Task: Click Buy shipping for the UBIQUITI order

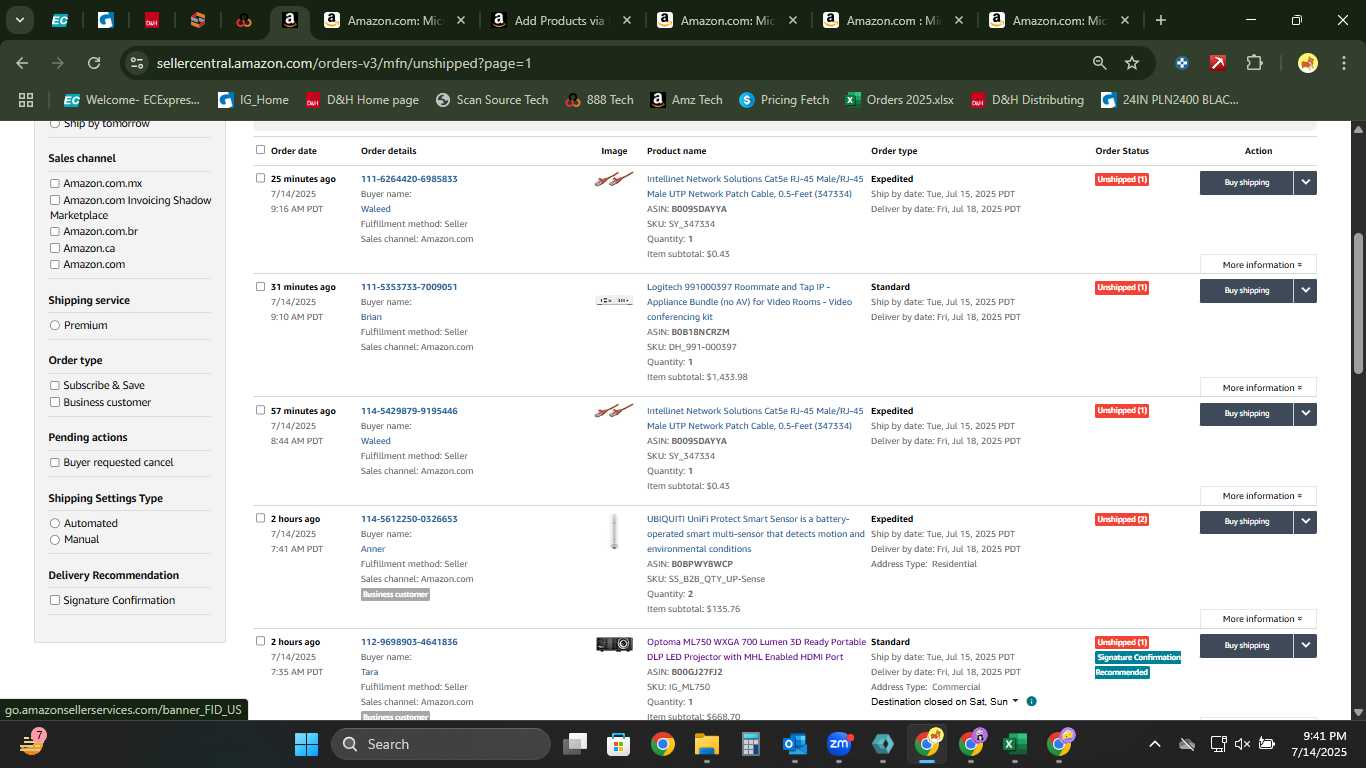Action: tap(1246, 522)
